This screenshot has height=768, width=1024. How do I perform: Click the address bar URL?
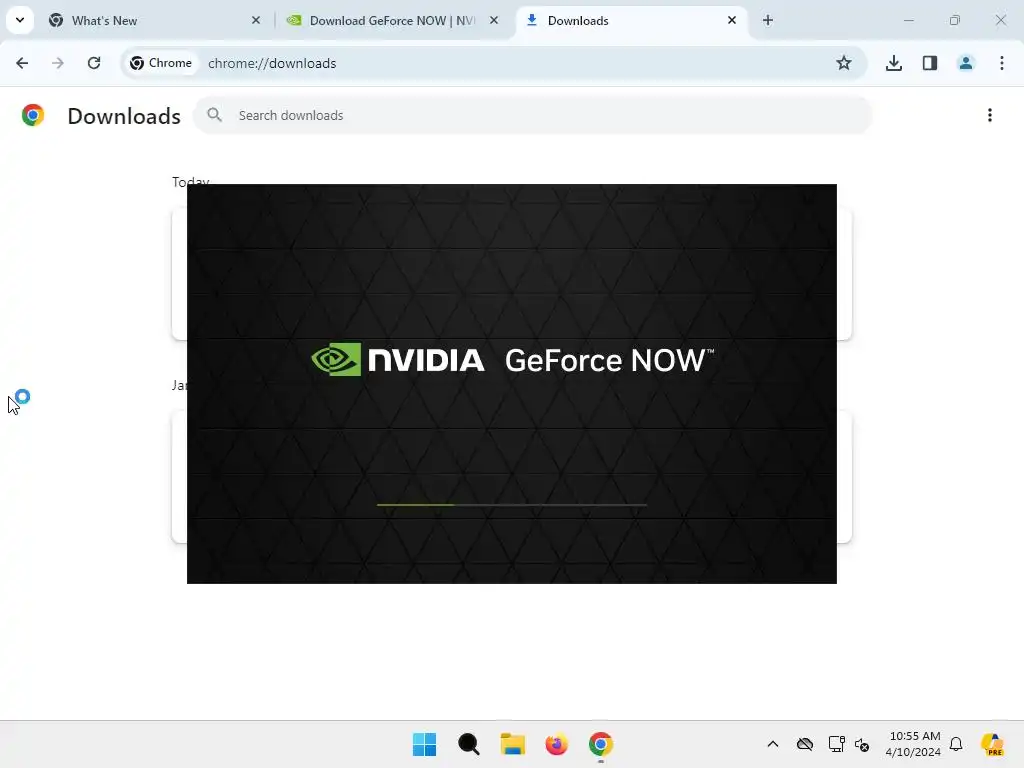(272, 63)
